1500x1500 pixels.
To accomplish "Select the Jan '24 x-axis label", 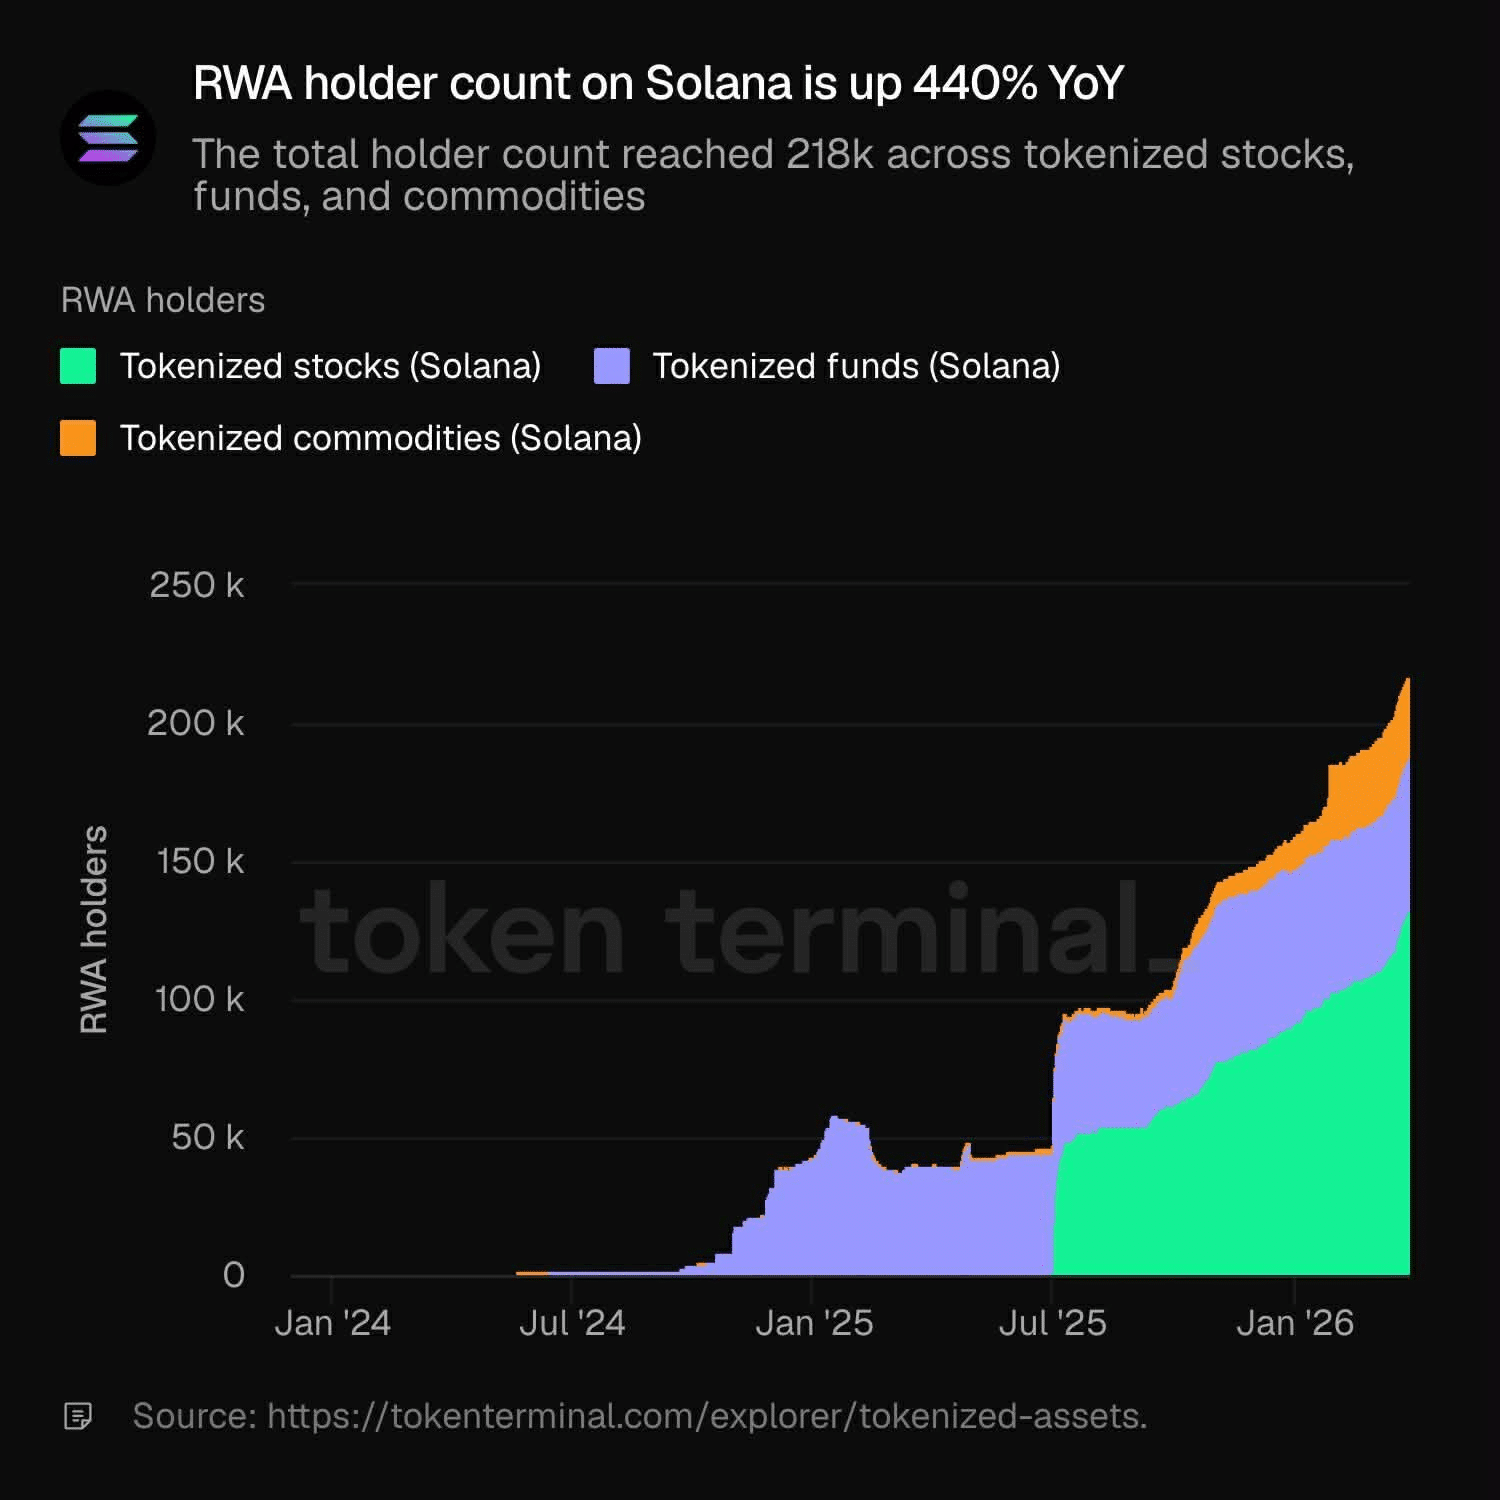I will point(332,1323).
